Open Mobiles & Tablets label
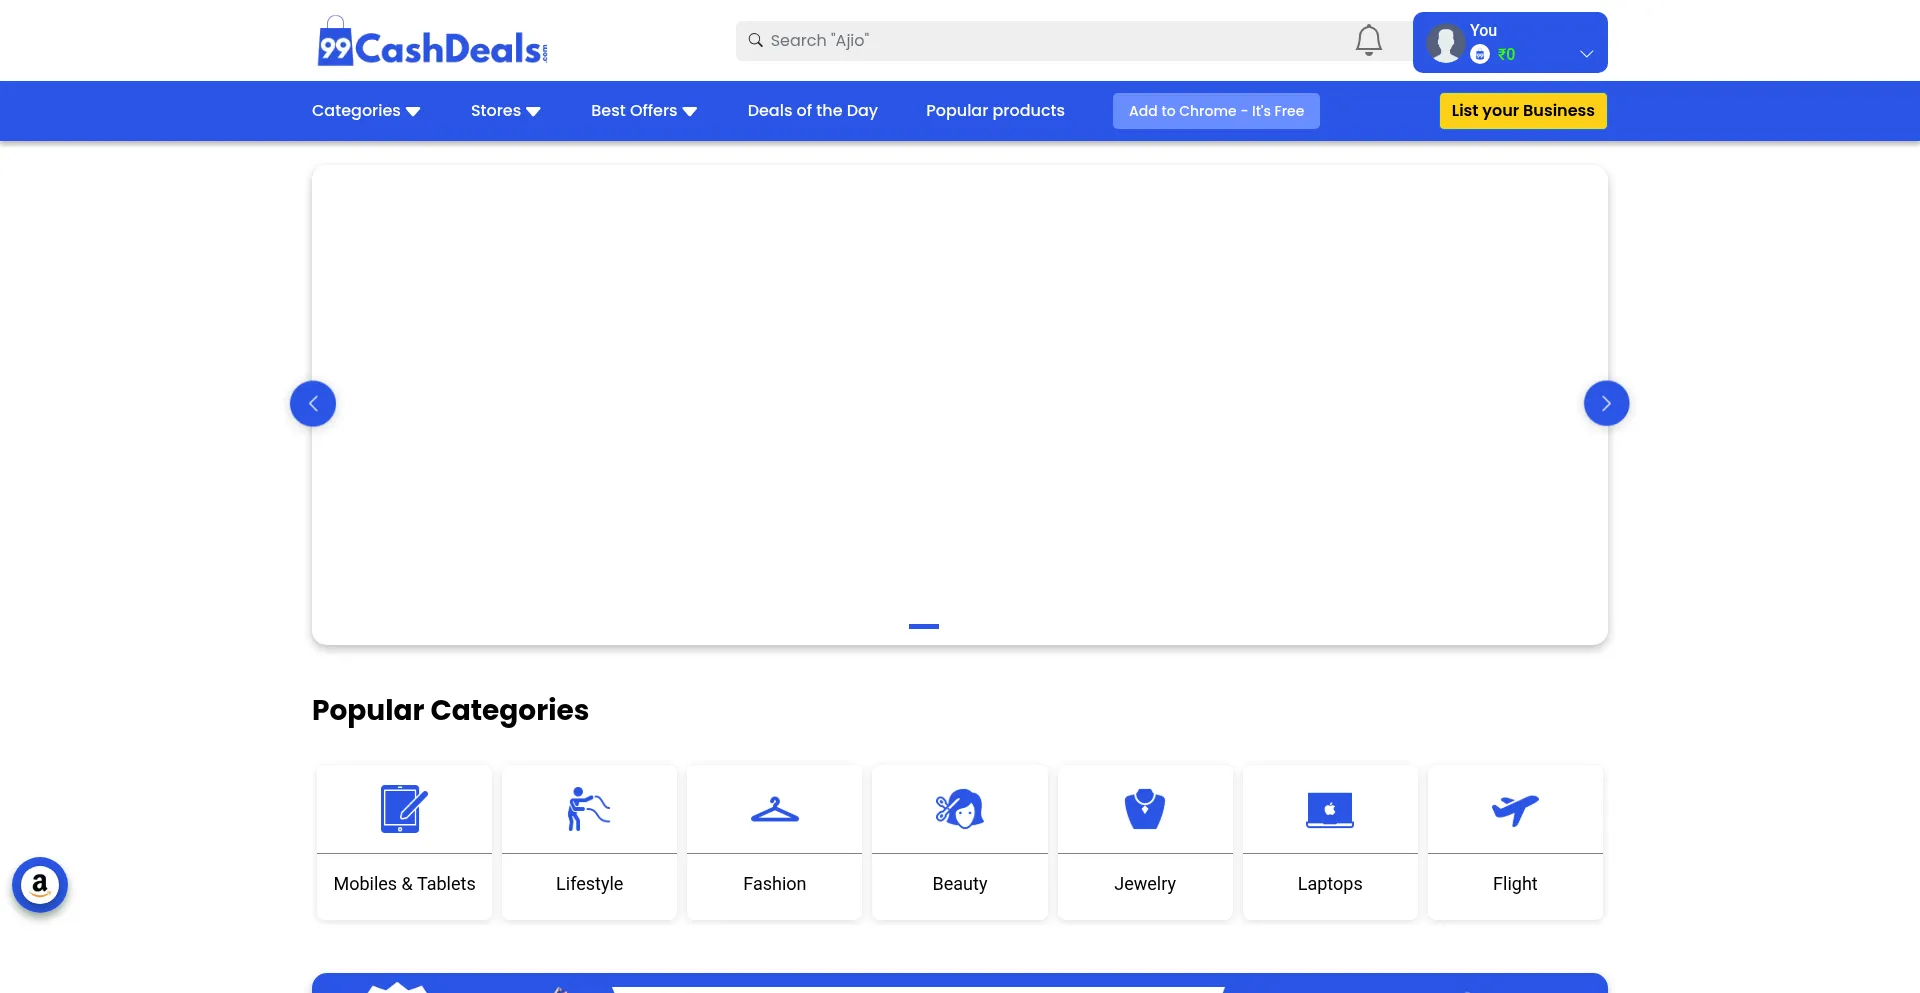 tap(404, 884)
